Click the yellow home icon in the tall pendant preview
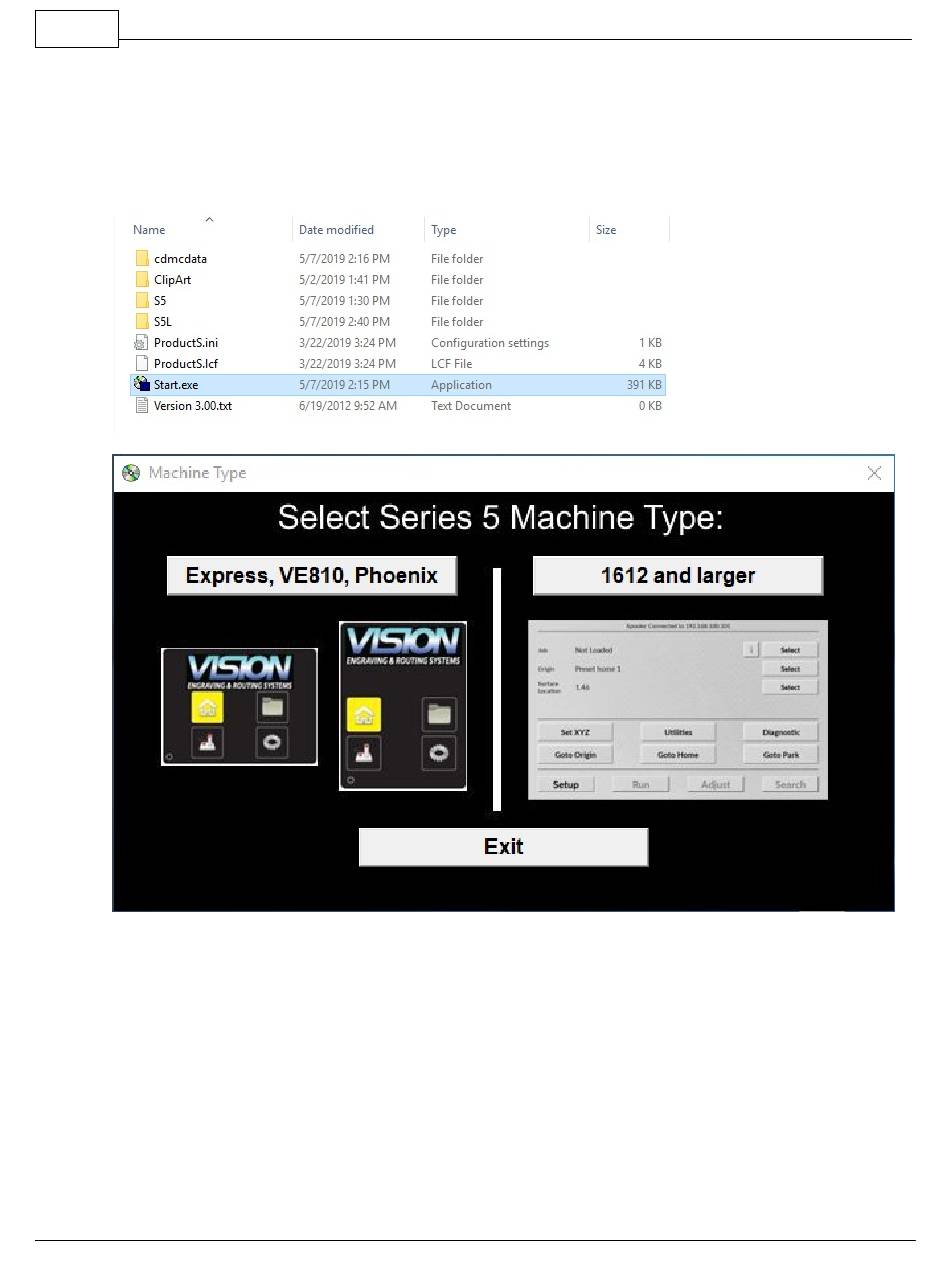Screen dimensions: 950x1267 364,715
